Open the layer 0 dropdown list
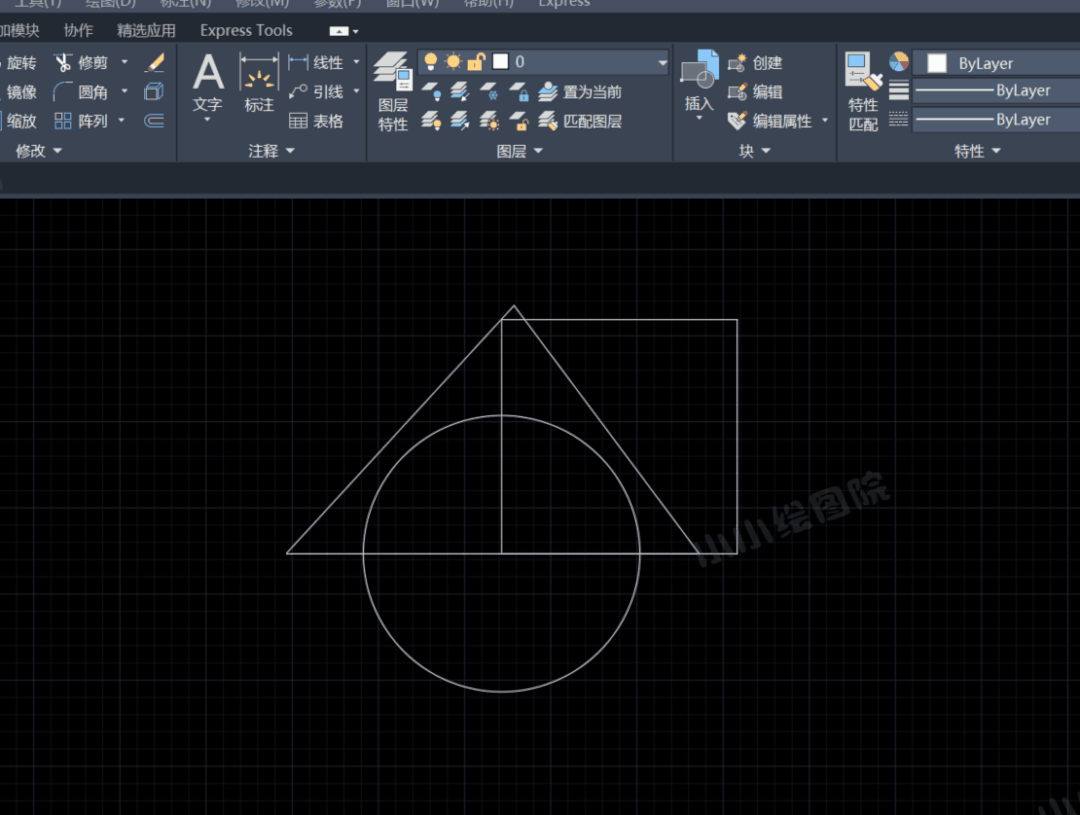Viewport: 1080px width, 815px height. pos(662,62)
